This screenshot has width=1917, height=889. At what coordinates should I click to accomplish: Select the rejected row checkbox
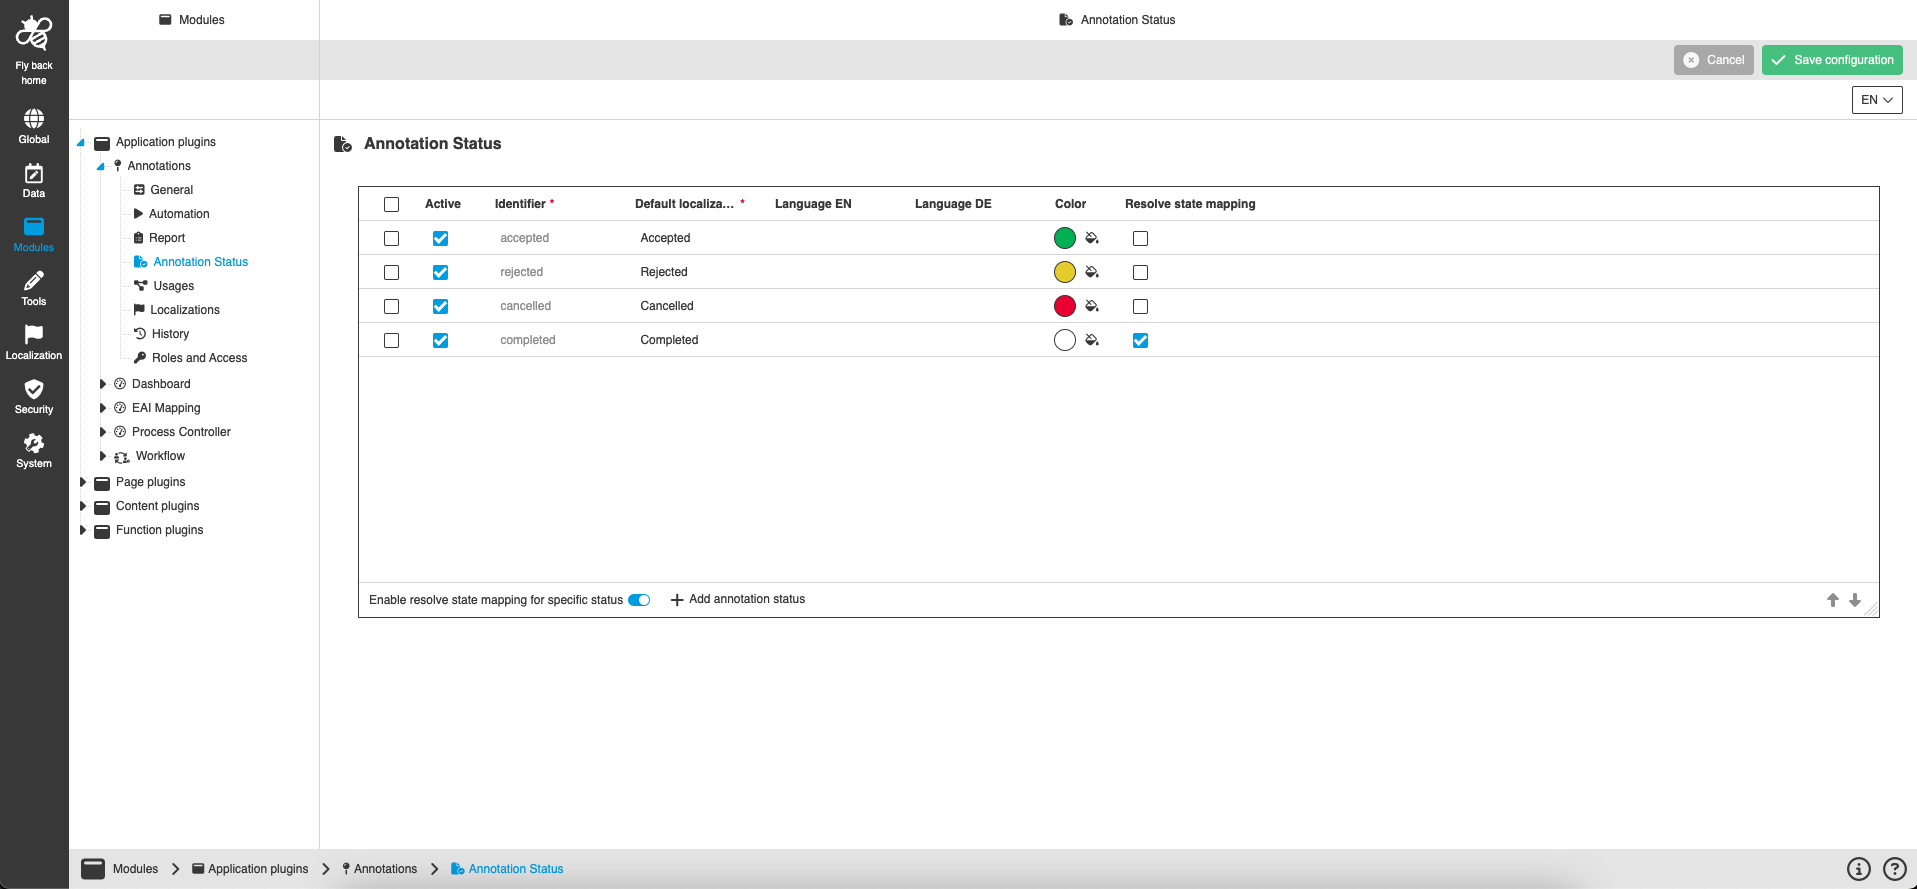click(x=392, y=273)
